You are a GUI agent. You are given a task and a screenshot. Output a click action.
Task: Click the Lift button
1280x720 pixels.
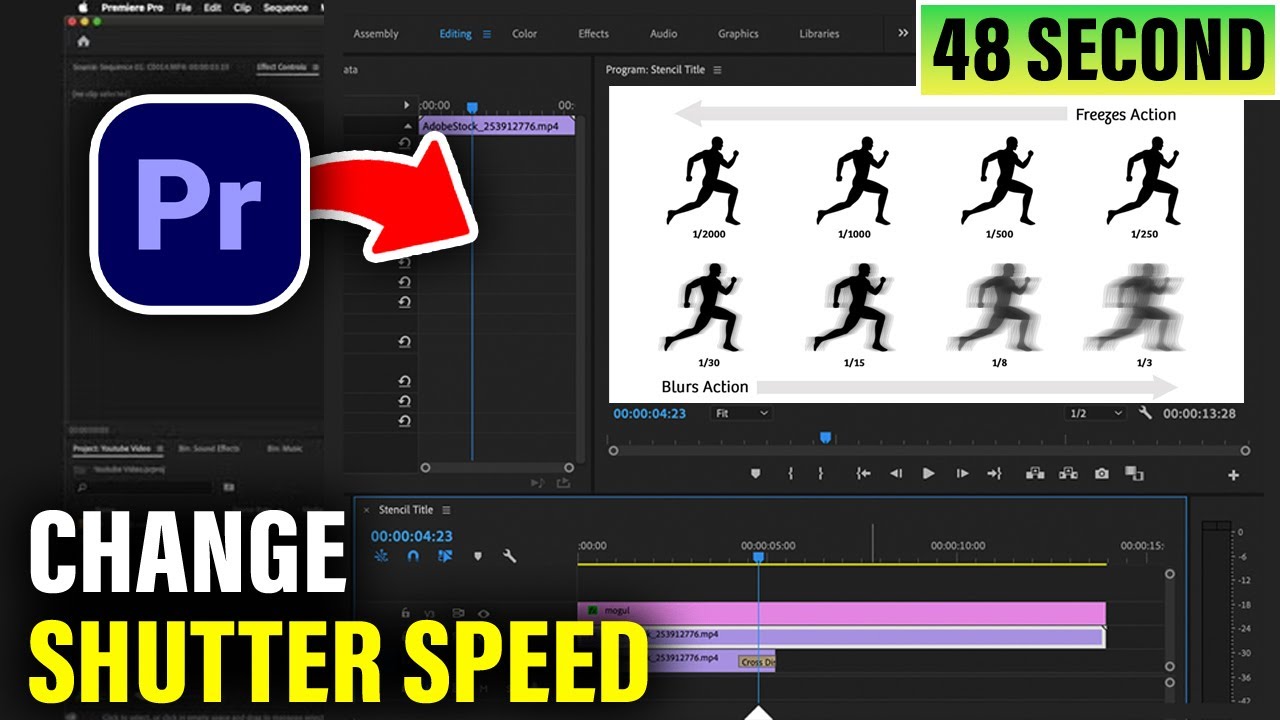coord(1035,474)
